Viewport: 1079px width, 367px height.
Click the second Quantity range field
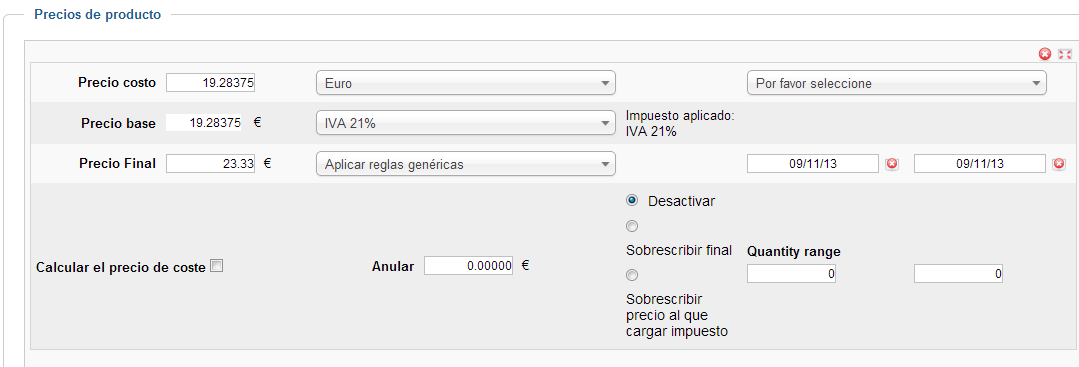click(959, 274)
